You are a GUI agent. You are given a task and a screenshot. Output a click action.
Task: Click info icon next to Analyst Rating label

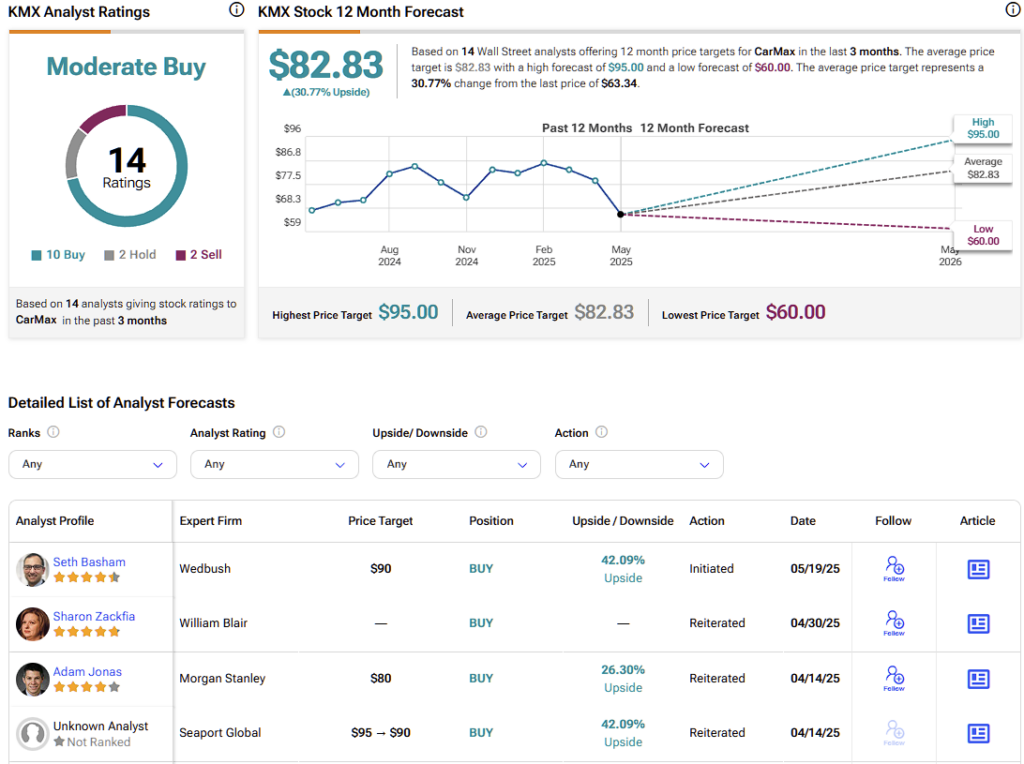point(279,432)
